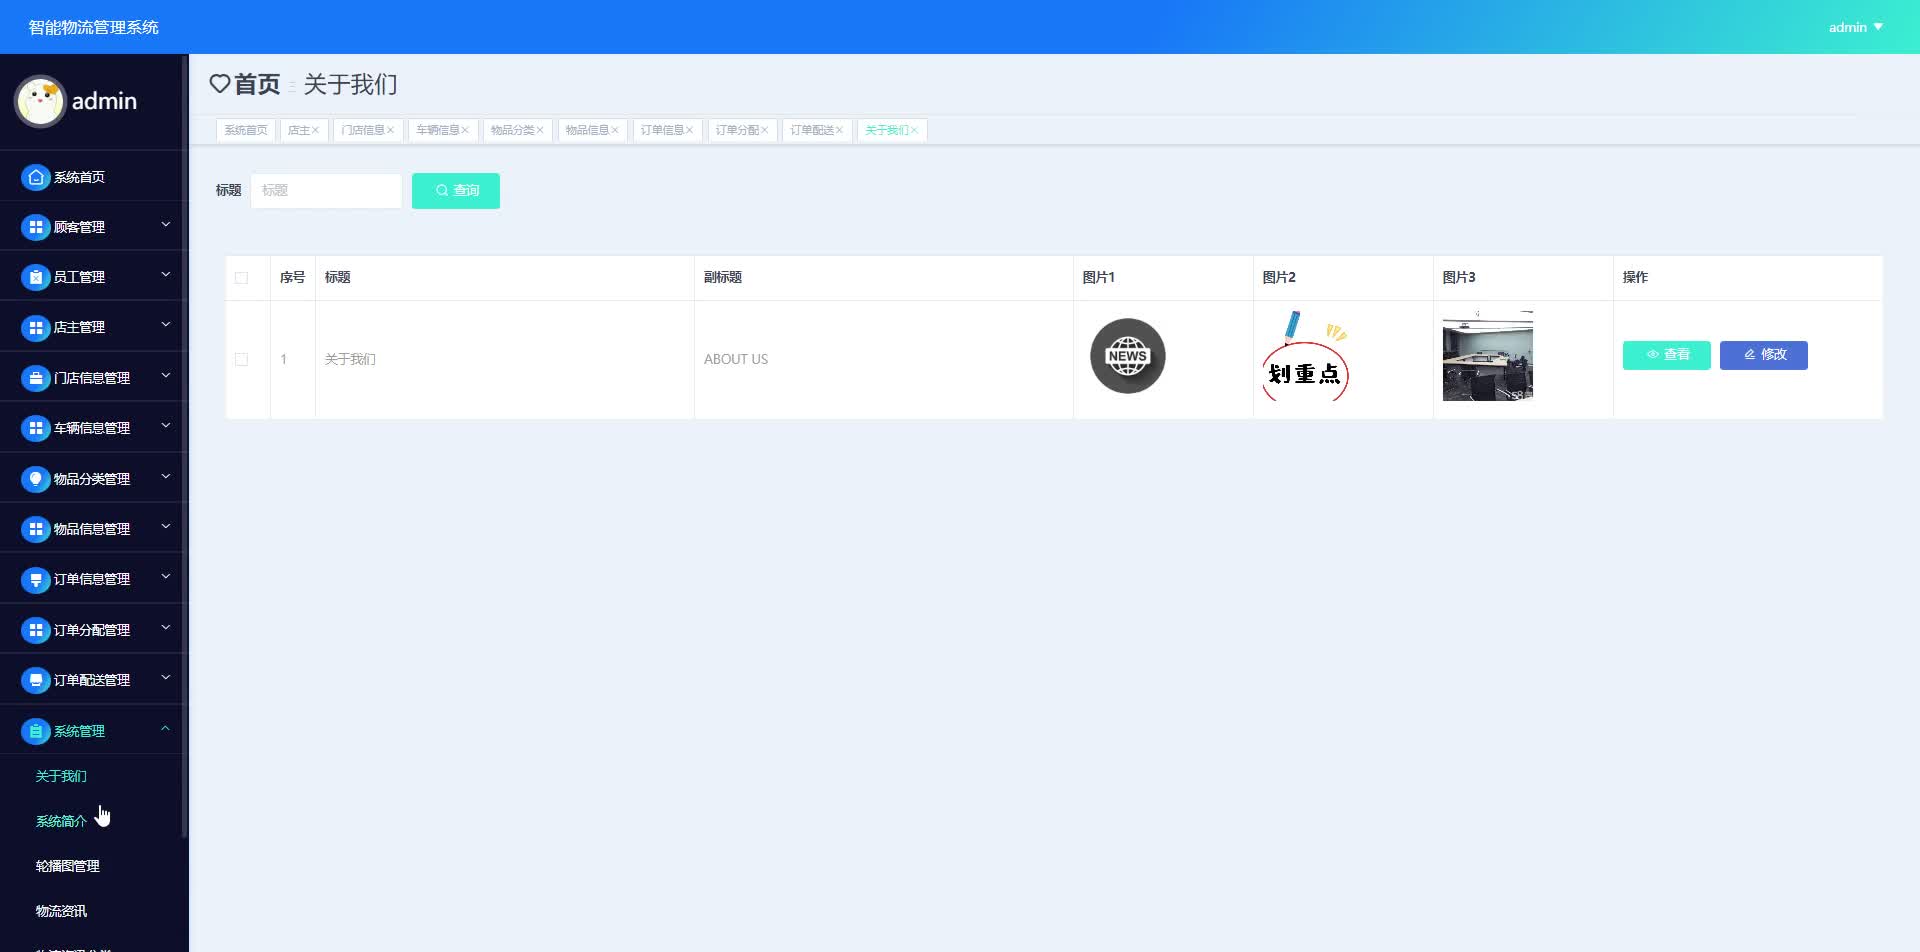Close the 订单信息 tab

tap(689, 130)
